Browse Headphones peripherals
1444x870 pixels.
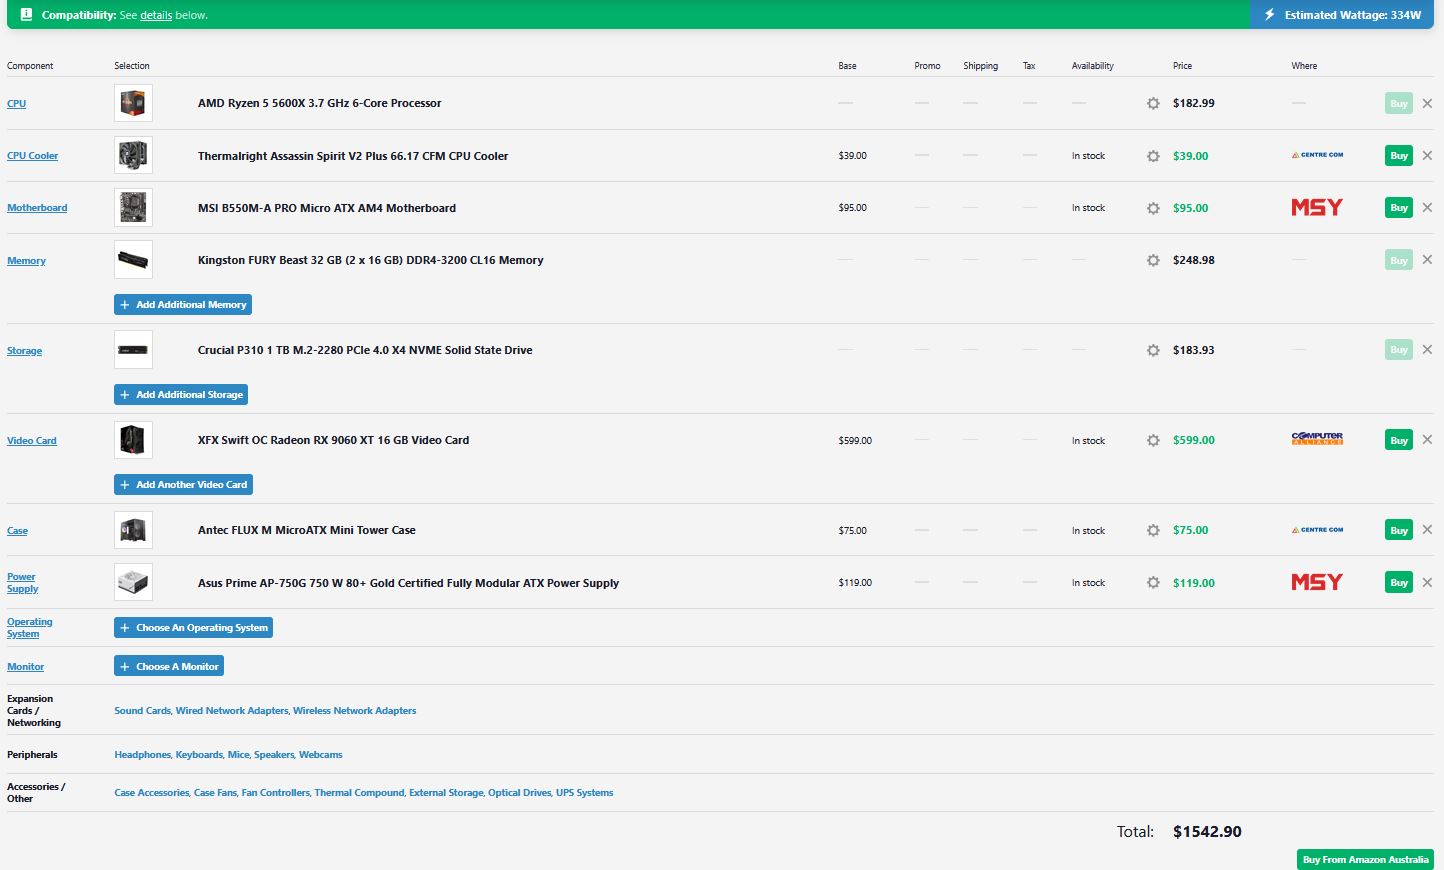point(143,754)
